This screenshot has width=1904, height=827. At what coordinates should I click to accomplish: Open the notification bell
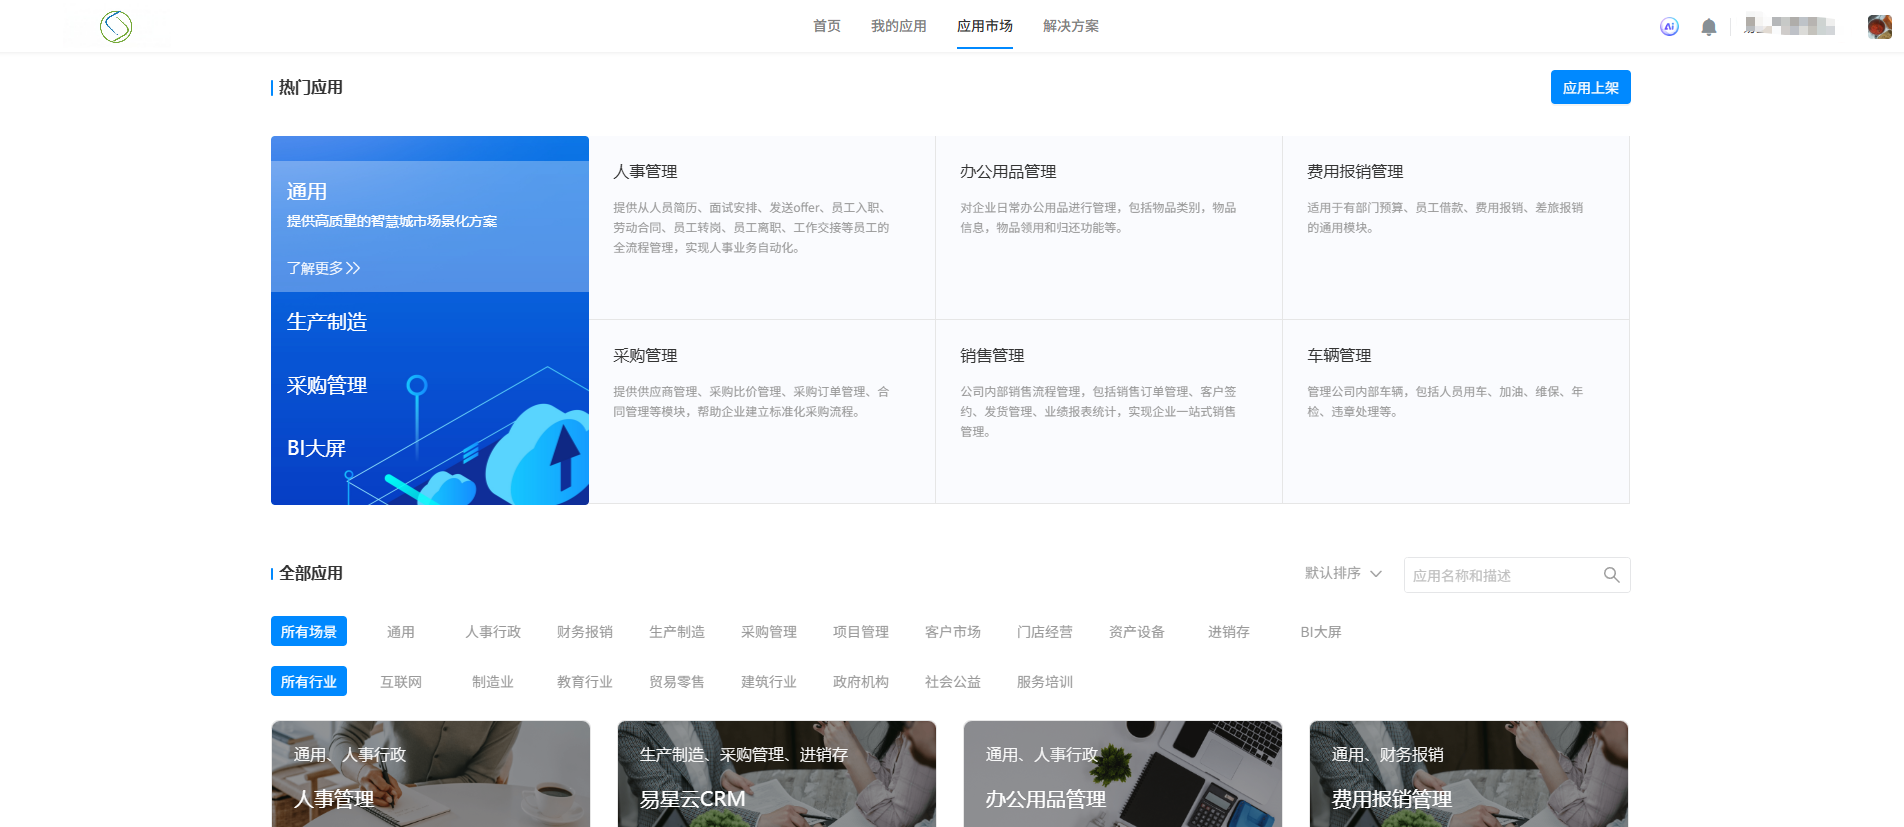(x=1709, y=27)
